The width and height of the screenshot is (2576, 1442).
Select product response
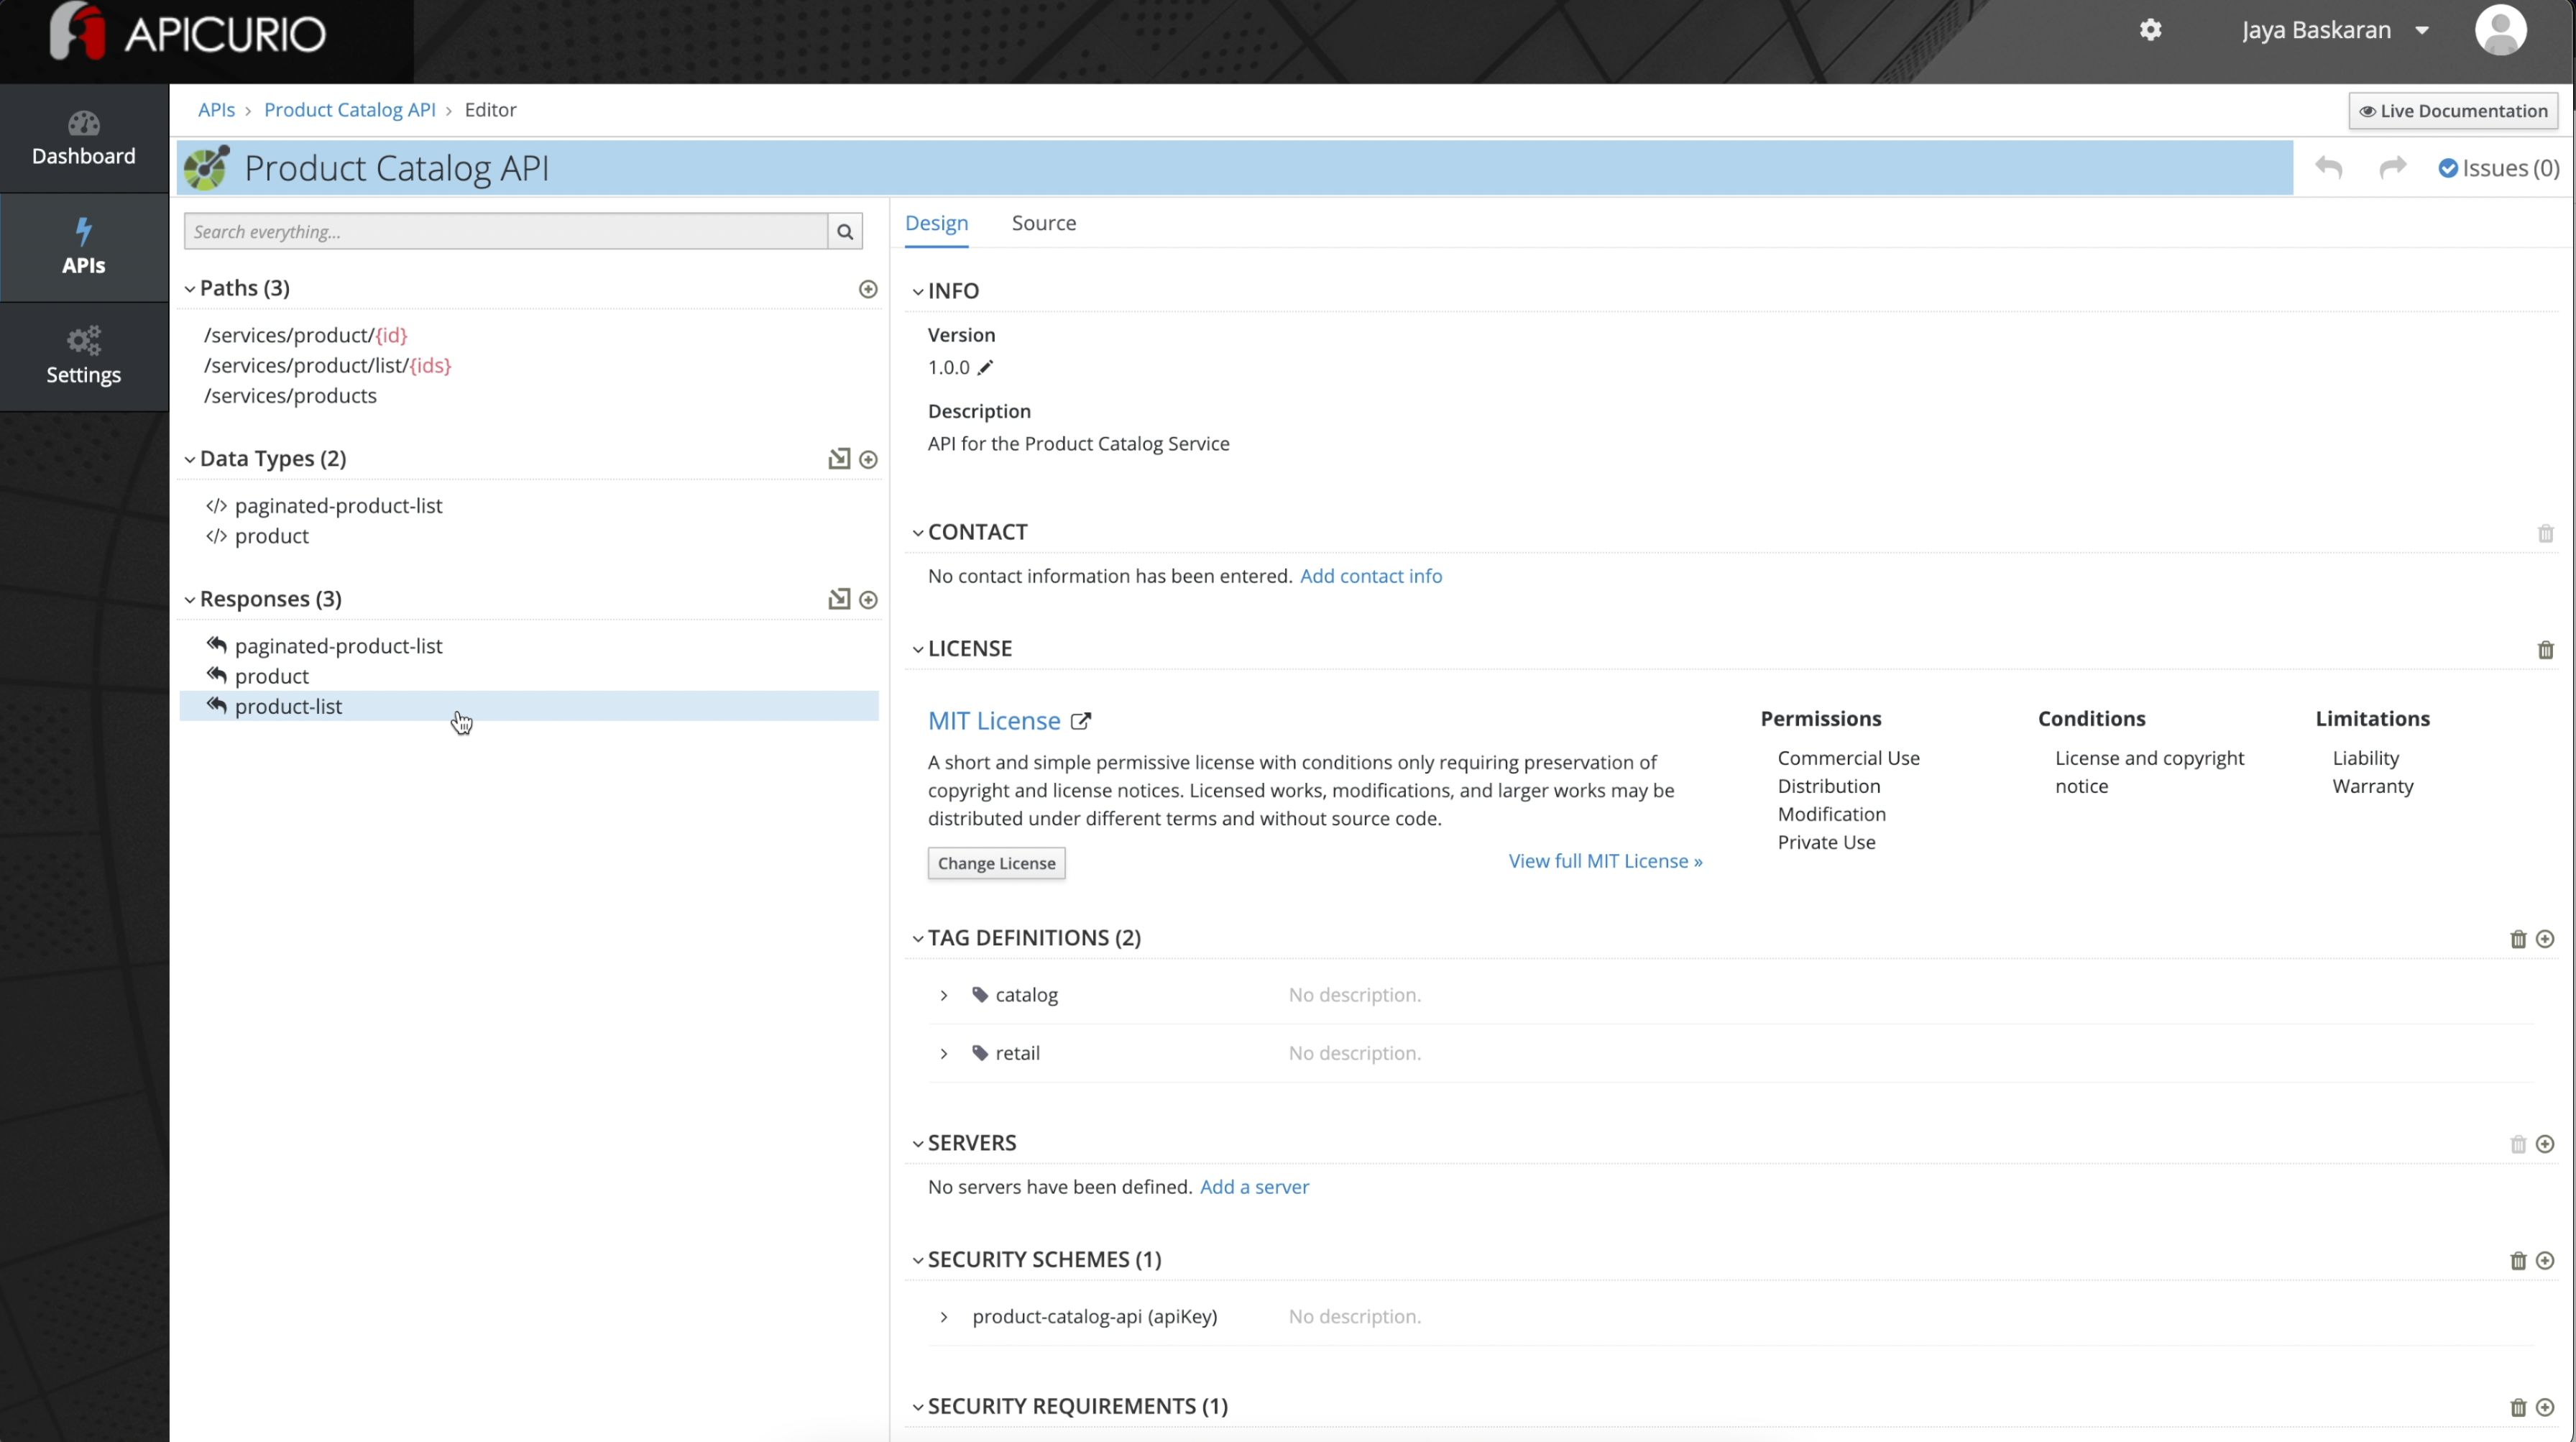click(x=271, y=676)
